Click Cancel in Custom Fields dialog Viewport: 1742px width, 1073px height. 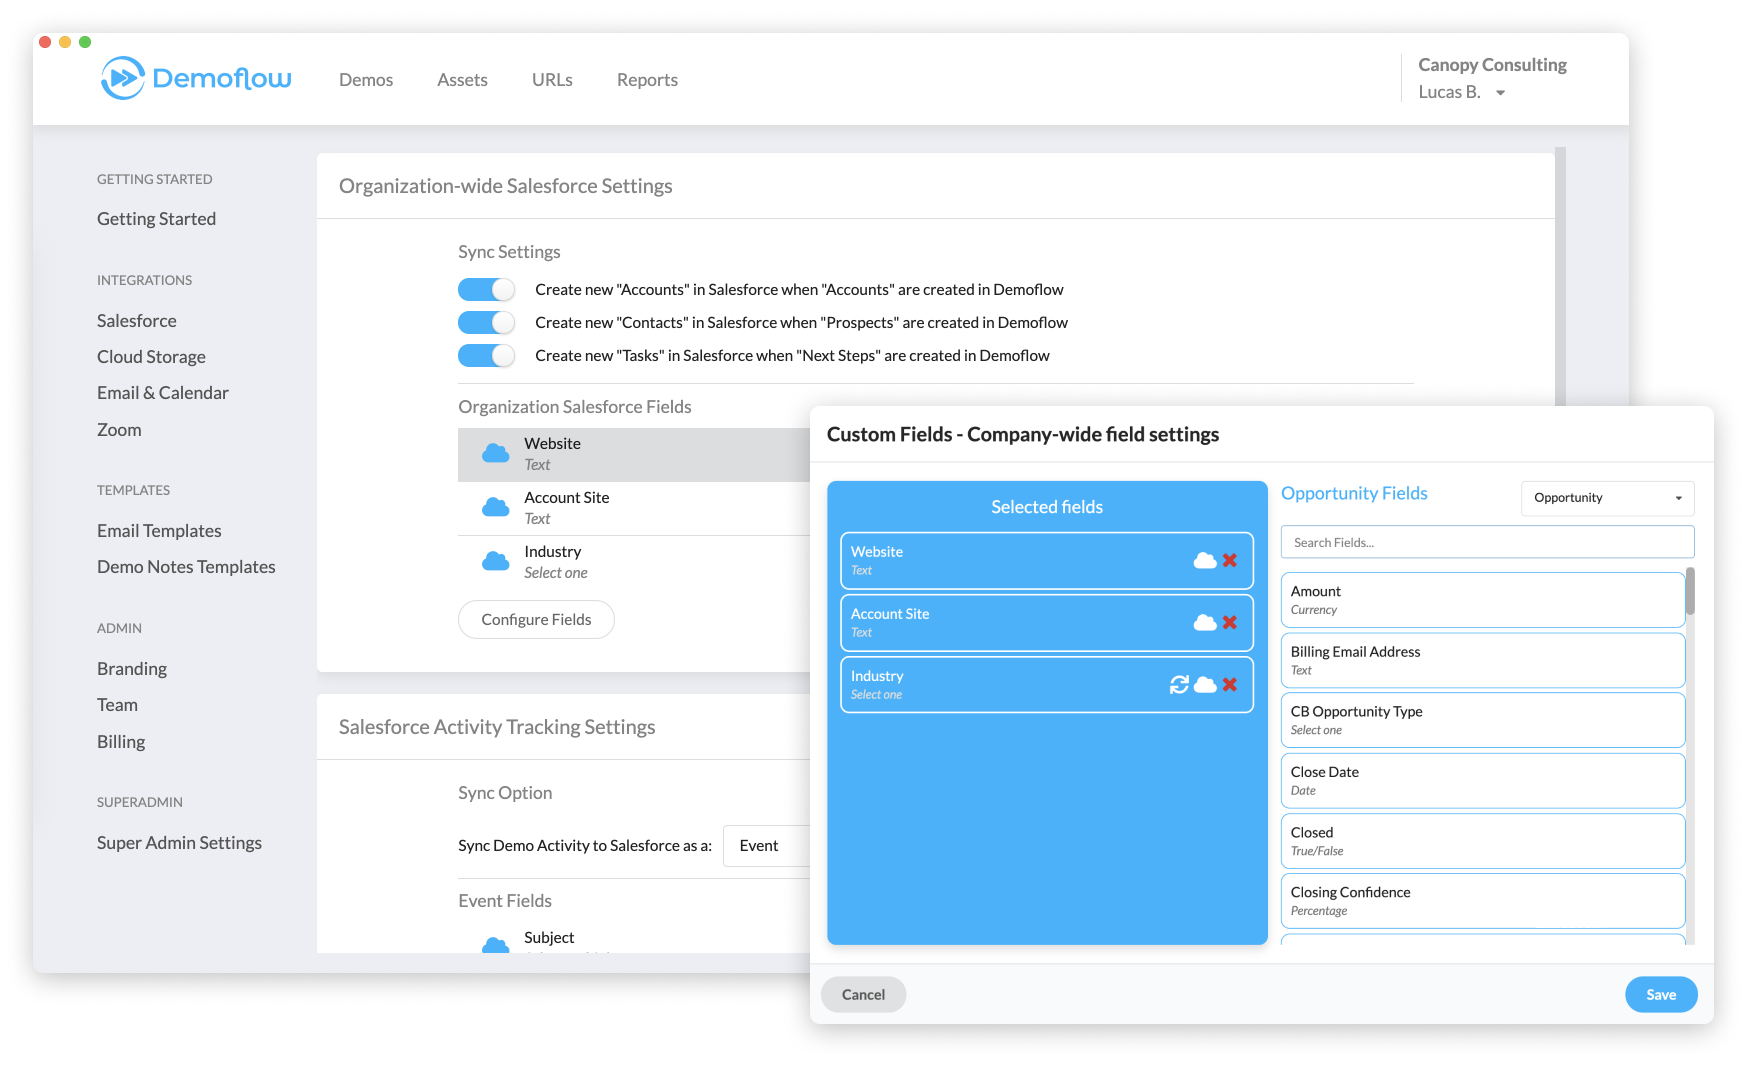click(x=863, y=995)
